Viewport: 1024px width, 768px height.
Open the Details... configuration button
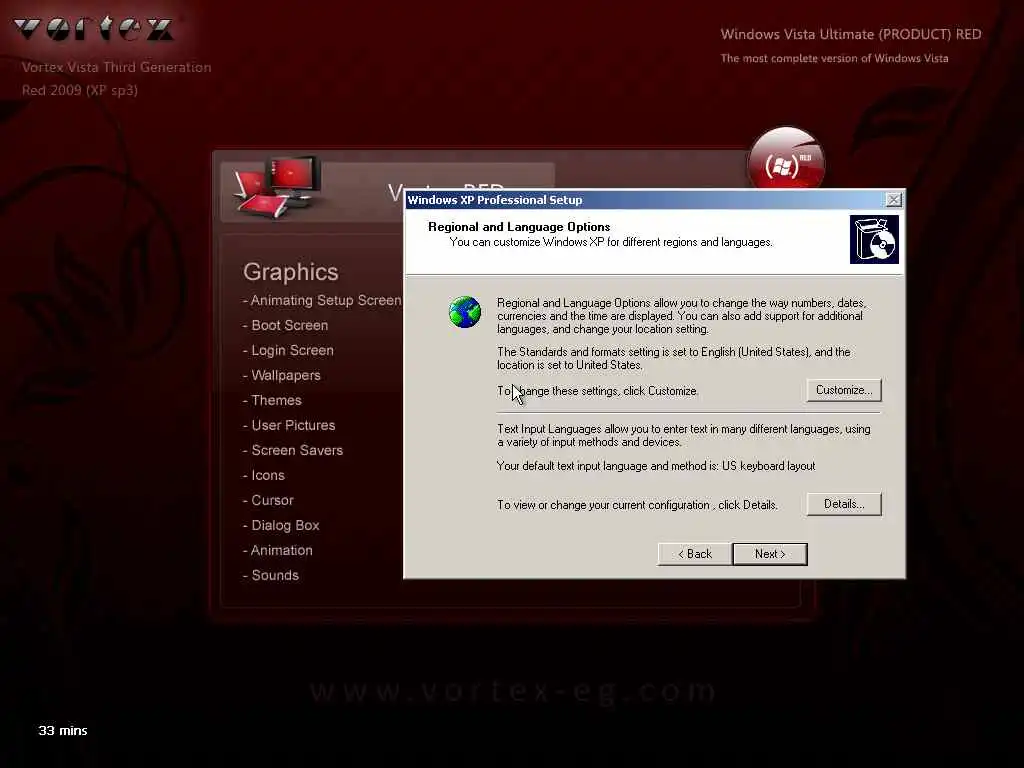tap(844, 504)
